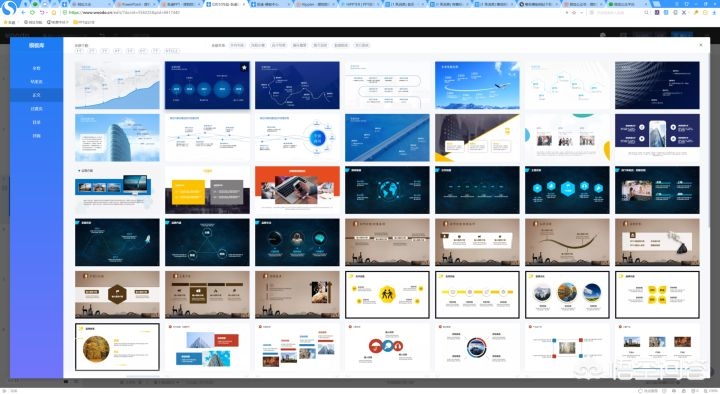Click the first pill filter under the header label
Image resolution: width=720 pixels, height=394 pixels.
(x=79, y=51)
